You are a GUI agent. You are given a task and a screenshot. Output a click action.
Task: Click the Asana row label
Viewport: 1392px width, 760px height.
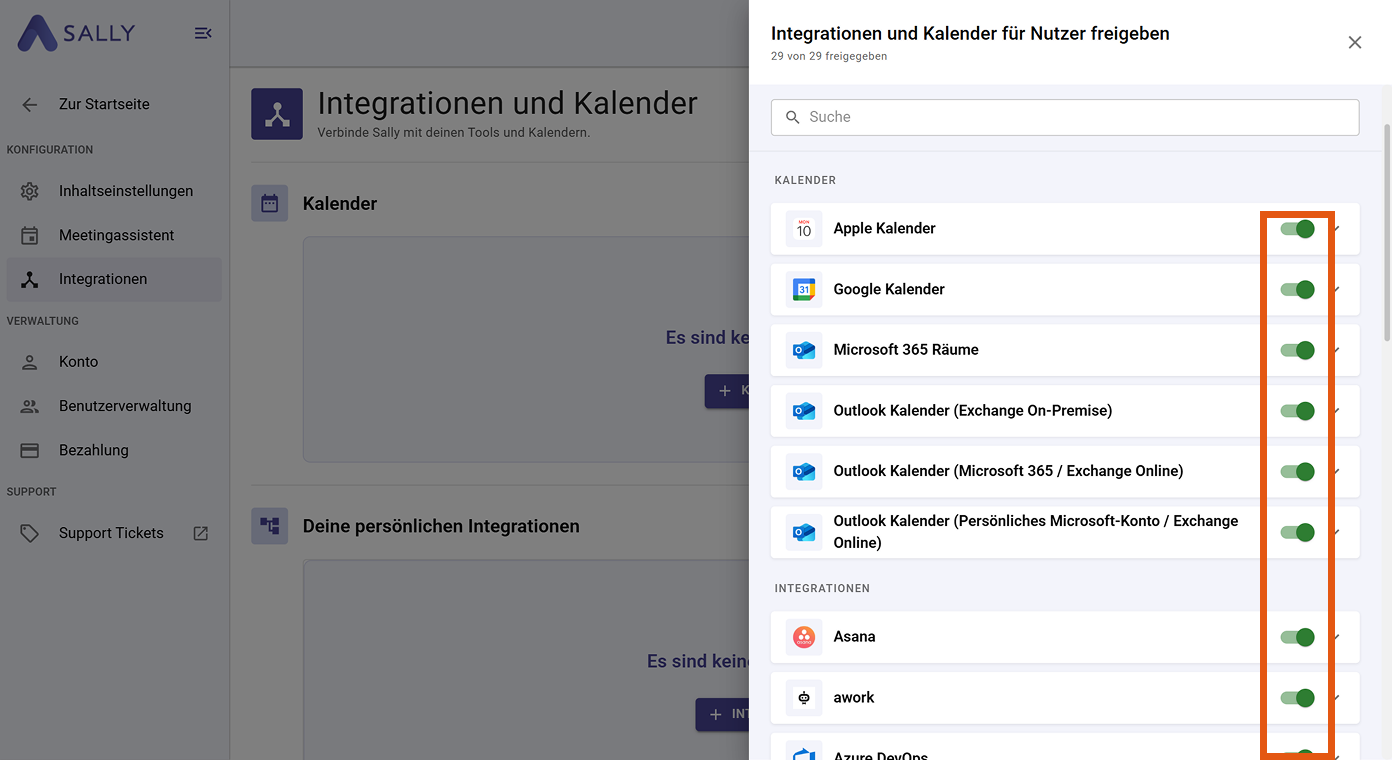pos(855,636)
